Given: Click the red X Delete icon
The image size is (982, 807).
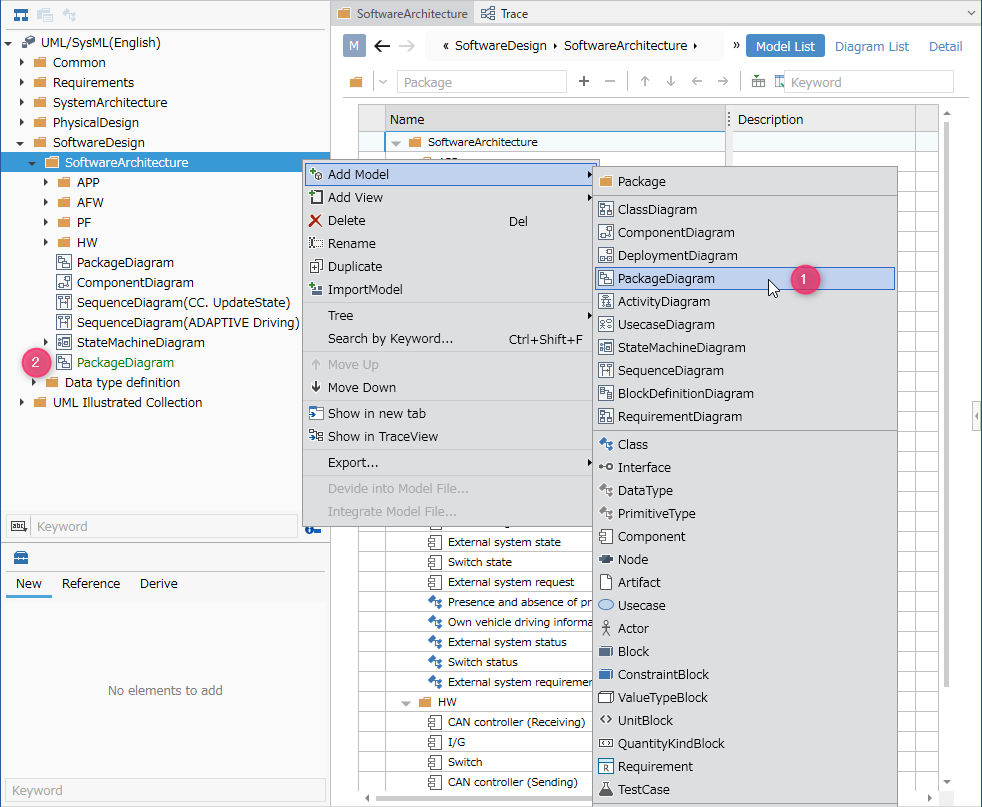Looking at the screenshot, I should (x=316, y=220).
